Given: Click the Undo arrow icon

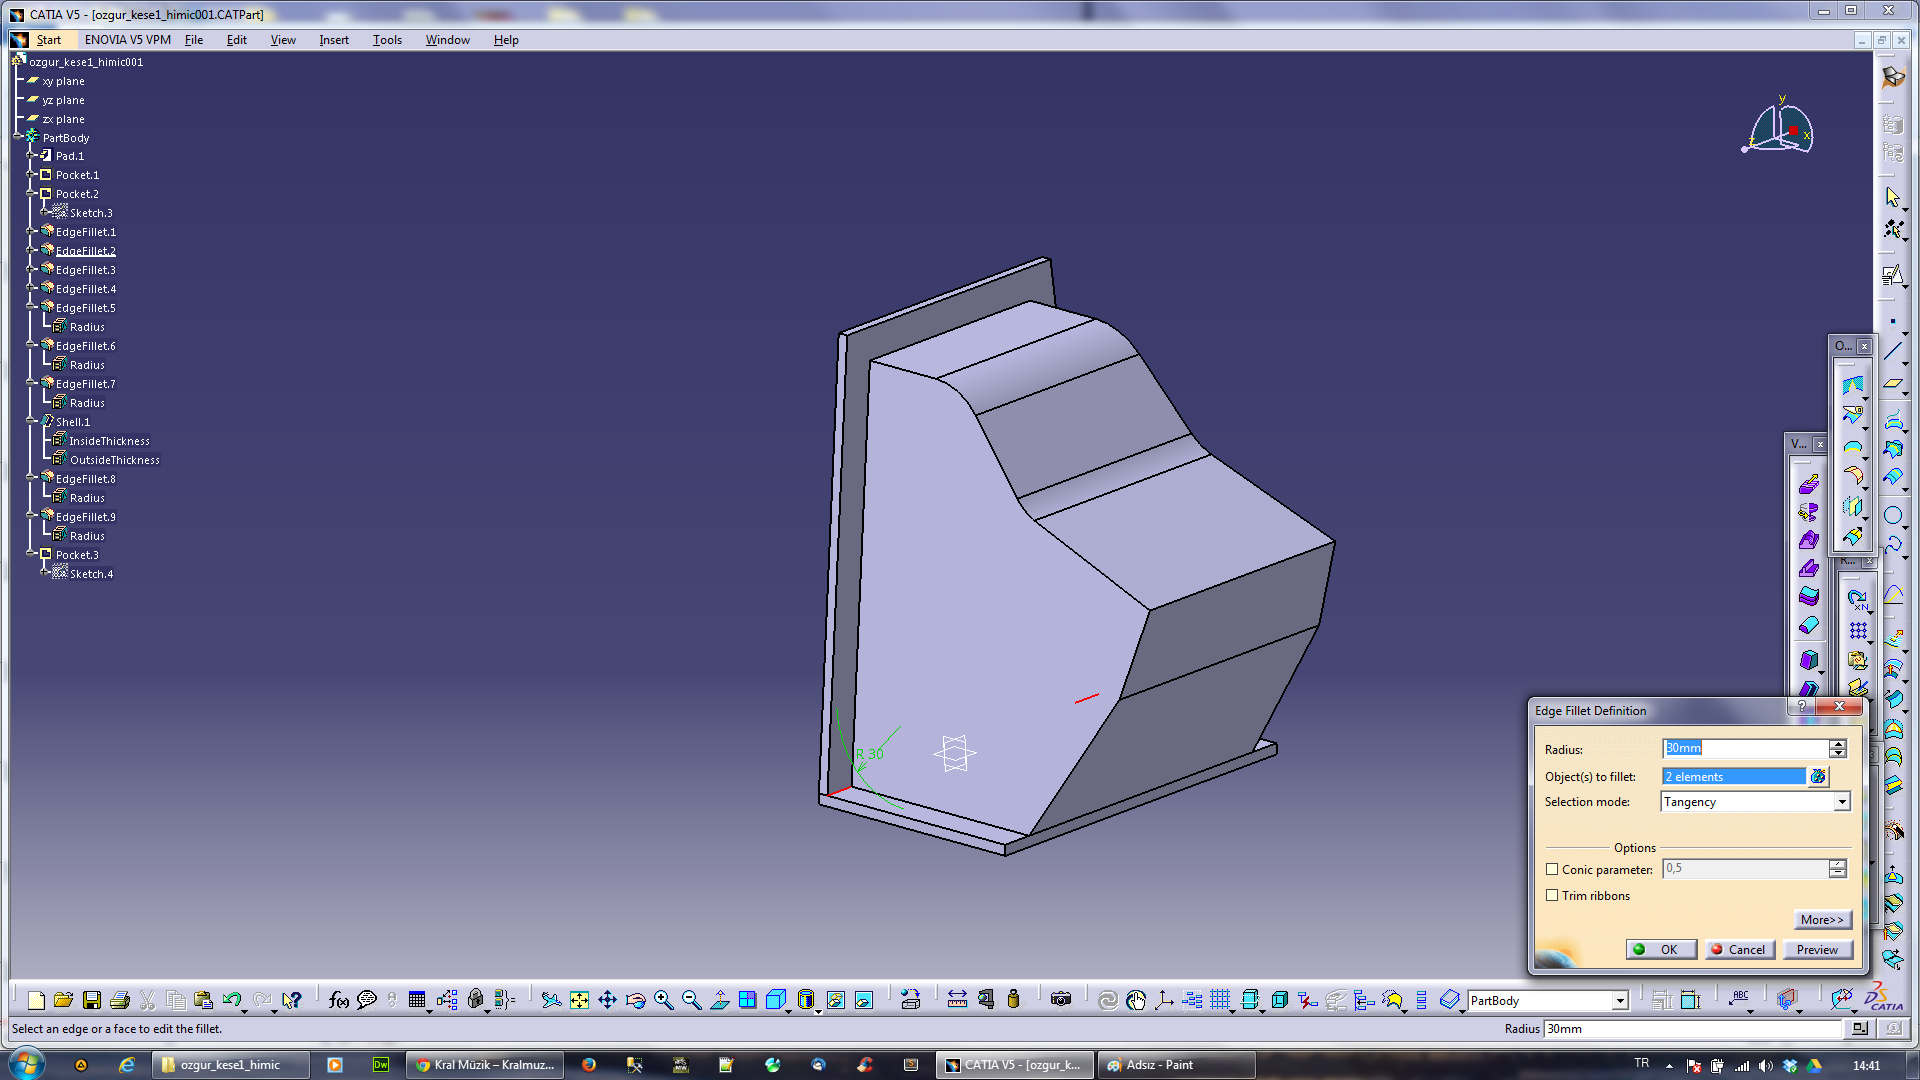Looking at the screenshot, I should 232,1000.
